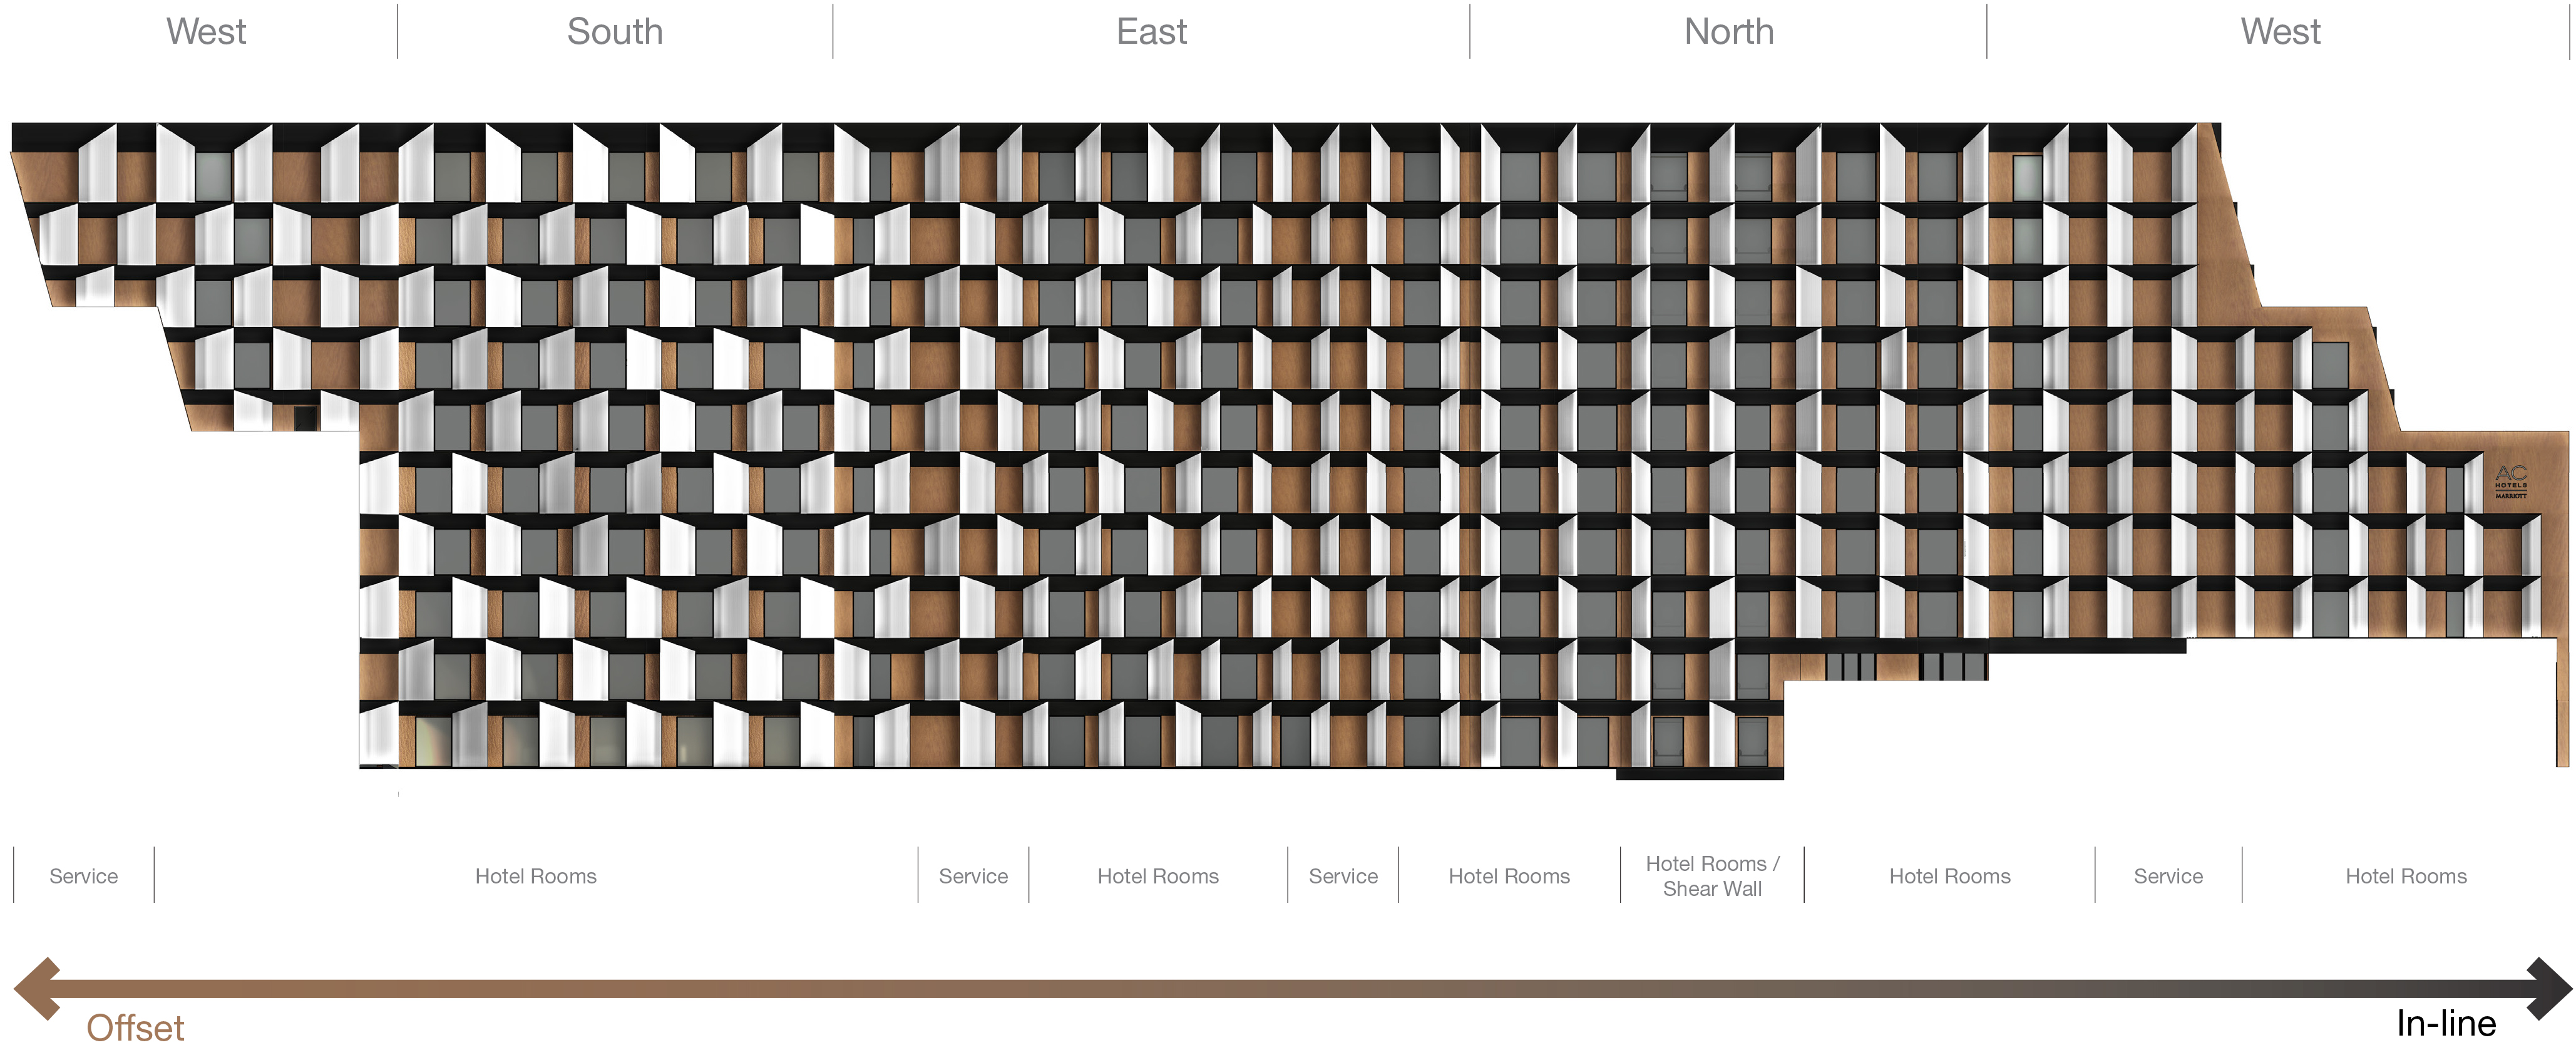This screenshot has width=2576, height=1055.
Task: Select the North facade heading
Action: [1728, 32]
